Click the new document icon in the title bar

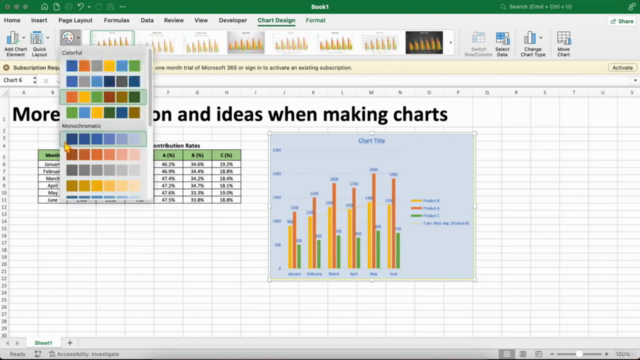point(56,7)
